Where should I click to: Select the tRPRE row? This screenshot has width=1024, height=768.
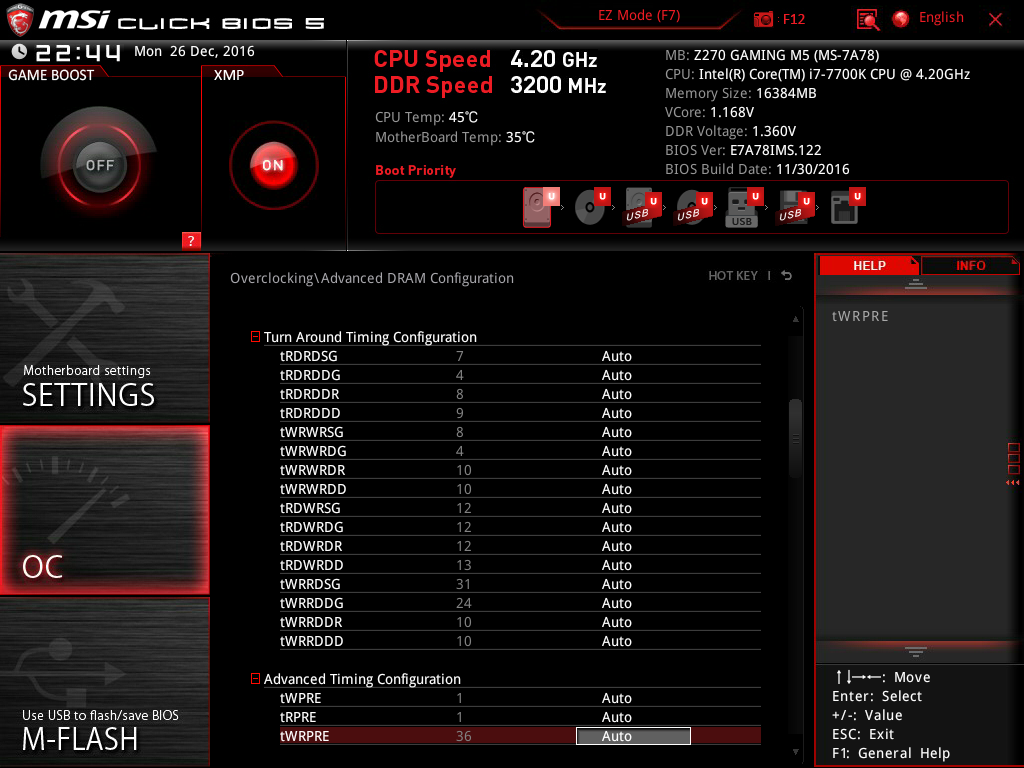click(x=520, y=717)
